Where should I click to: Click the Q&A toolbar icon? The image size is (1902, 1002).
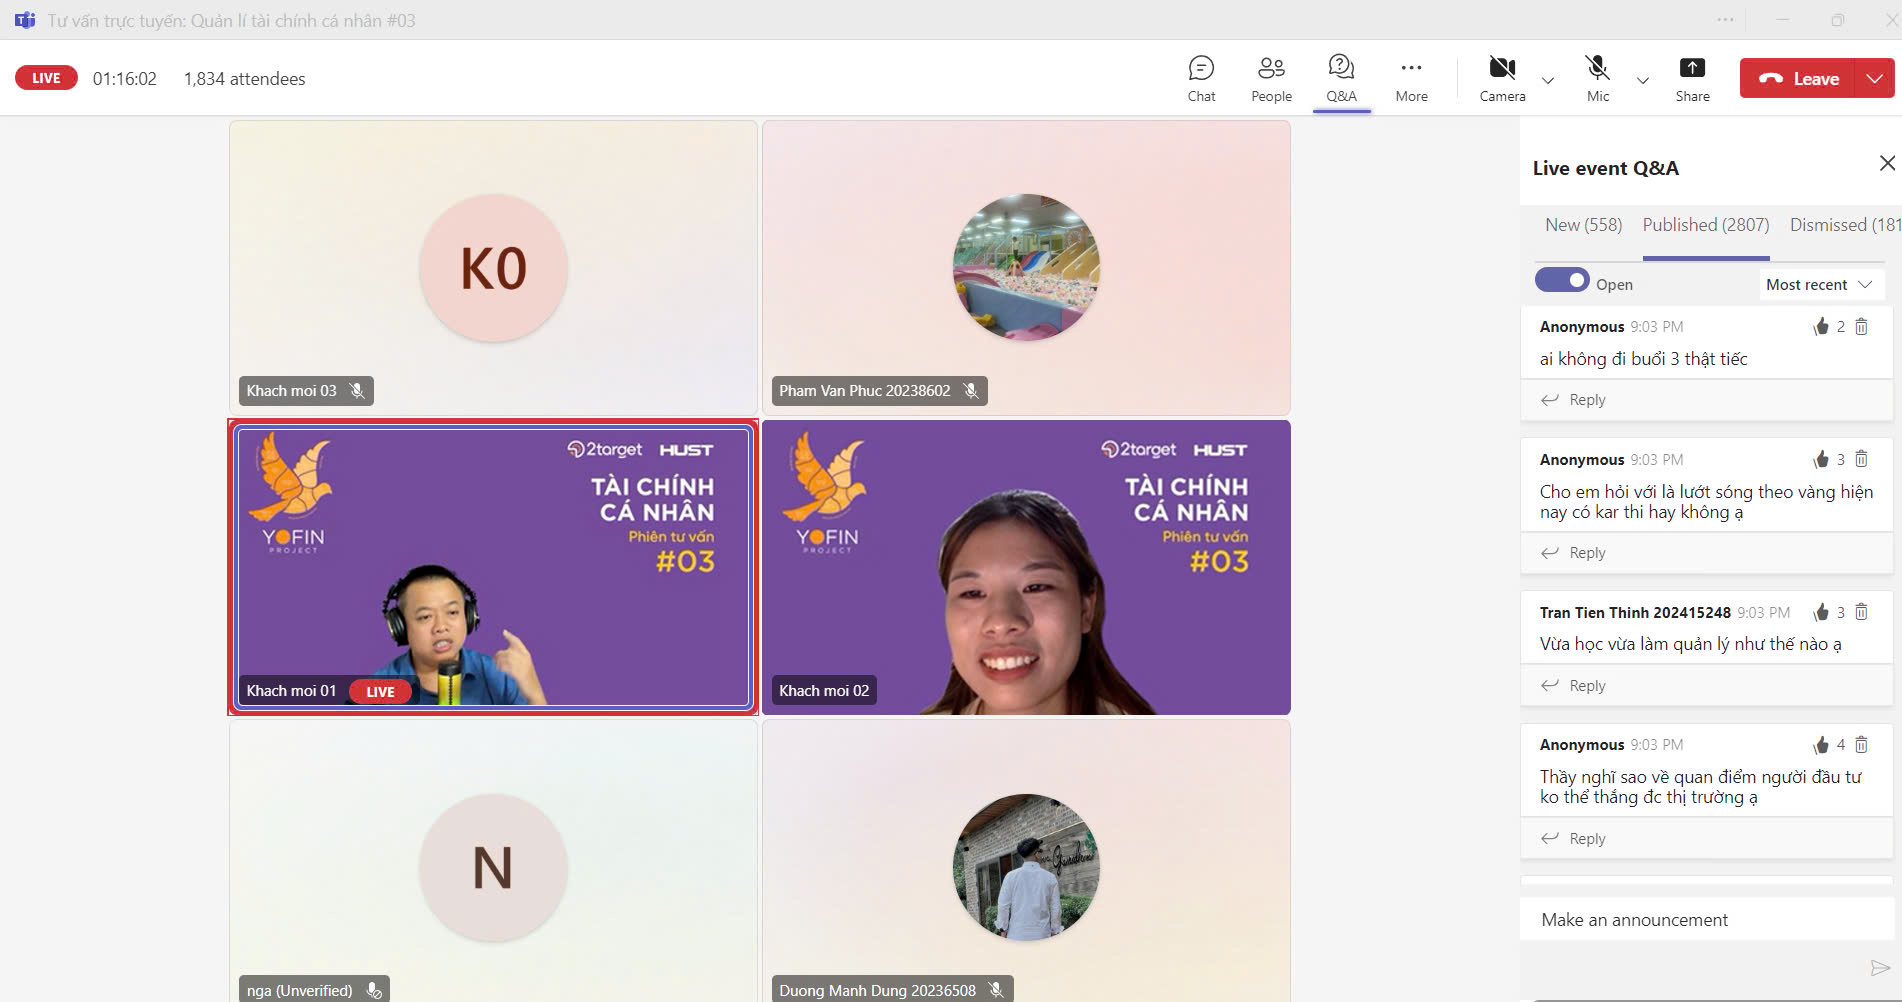pyautogui.click(x=1341, y=79)
